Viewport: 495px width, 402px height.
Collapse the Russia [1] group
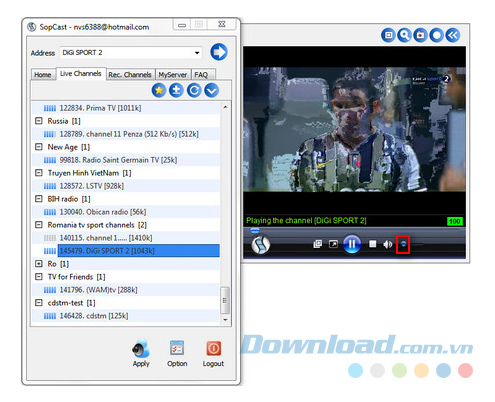[39, 121]
